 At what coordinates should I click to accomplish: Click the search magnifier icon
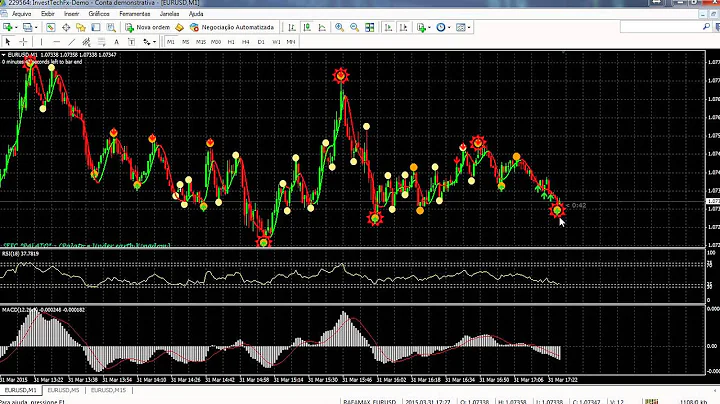(x=706, y=28)
